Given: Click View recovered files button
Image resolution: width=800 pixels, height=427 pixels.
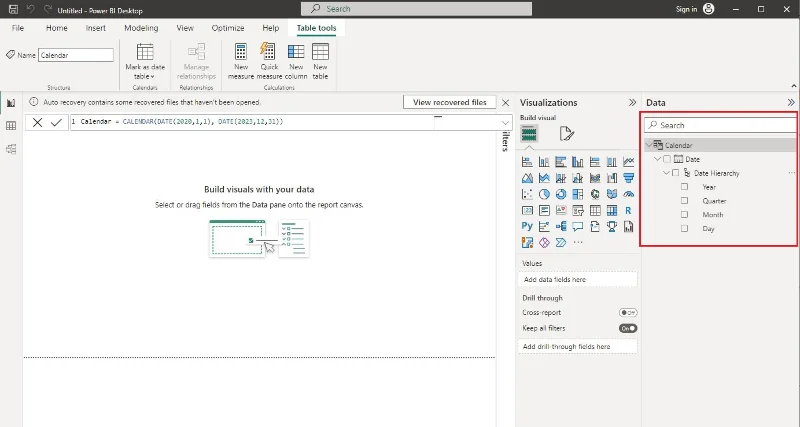Looking at the screenshot, I should tap(449, 102).
